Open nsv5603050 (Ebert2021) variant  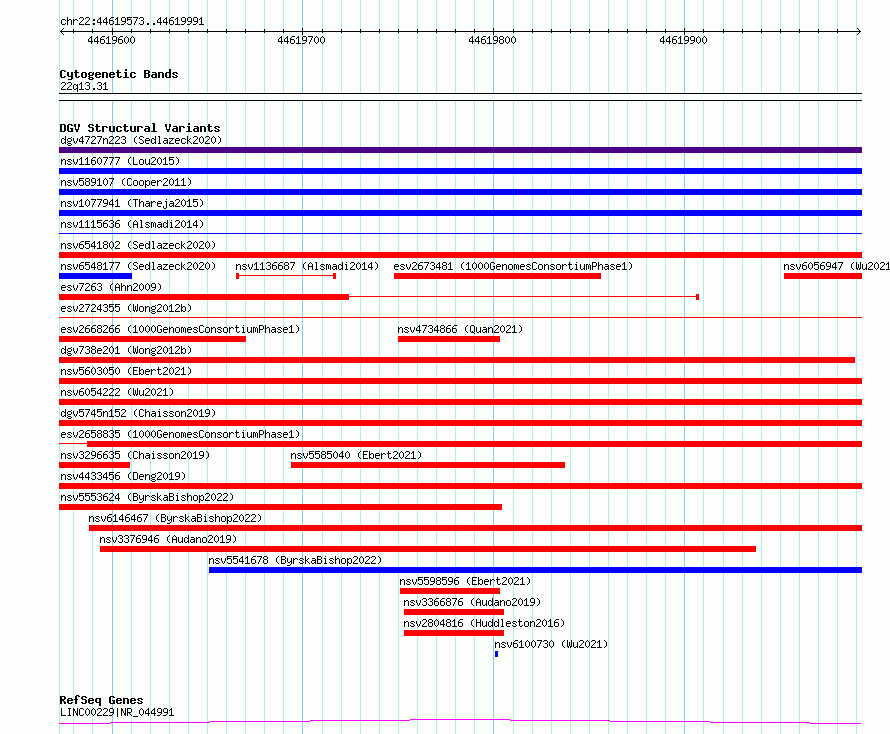126,371
